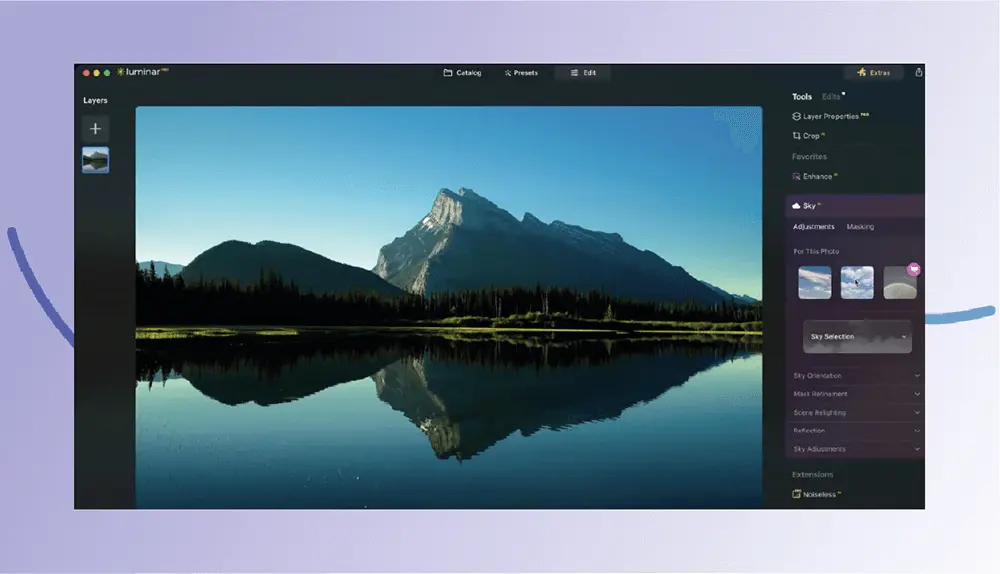Switch to the Masking tab in Sky
Viewport: 1000px width, 574px height.
(x=860, y=227)
